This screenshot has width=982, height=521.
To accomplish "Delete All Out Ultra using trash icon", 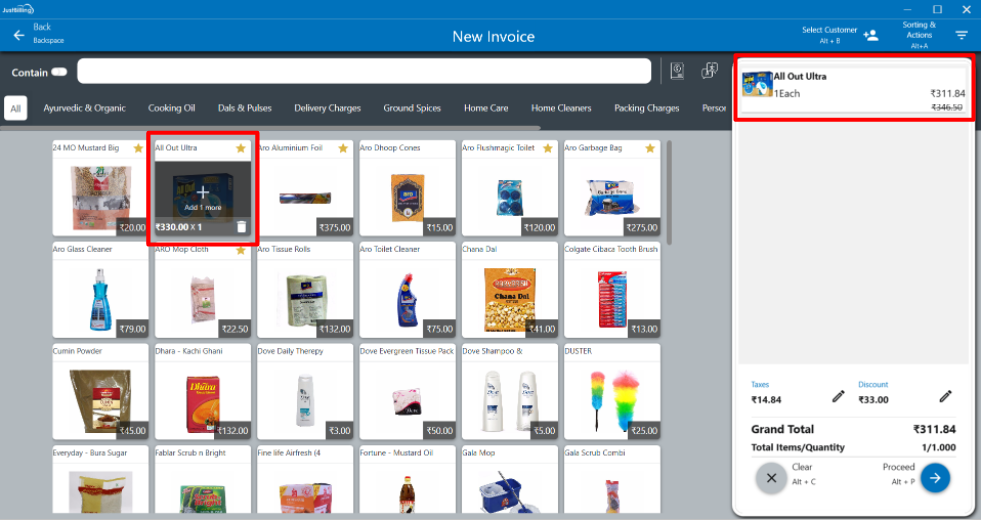I will (241, 227).
